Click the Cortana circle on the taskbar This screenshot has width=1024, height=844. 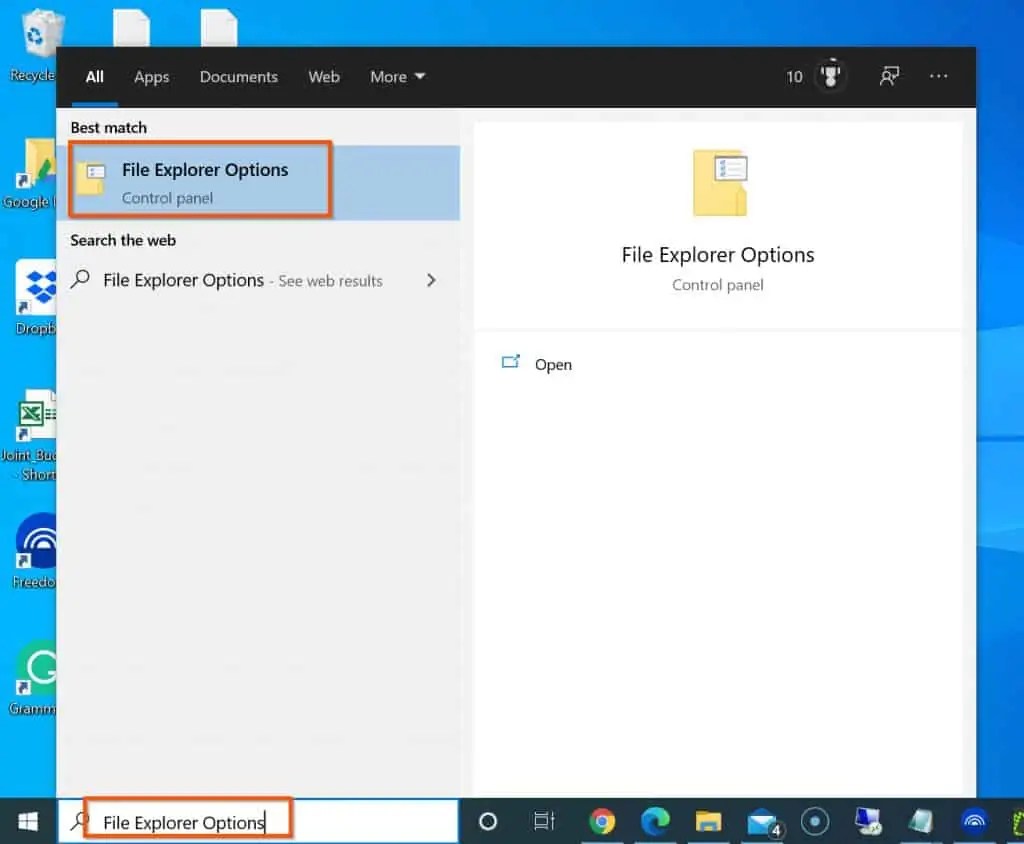[x=488, y=822]
